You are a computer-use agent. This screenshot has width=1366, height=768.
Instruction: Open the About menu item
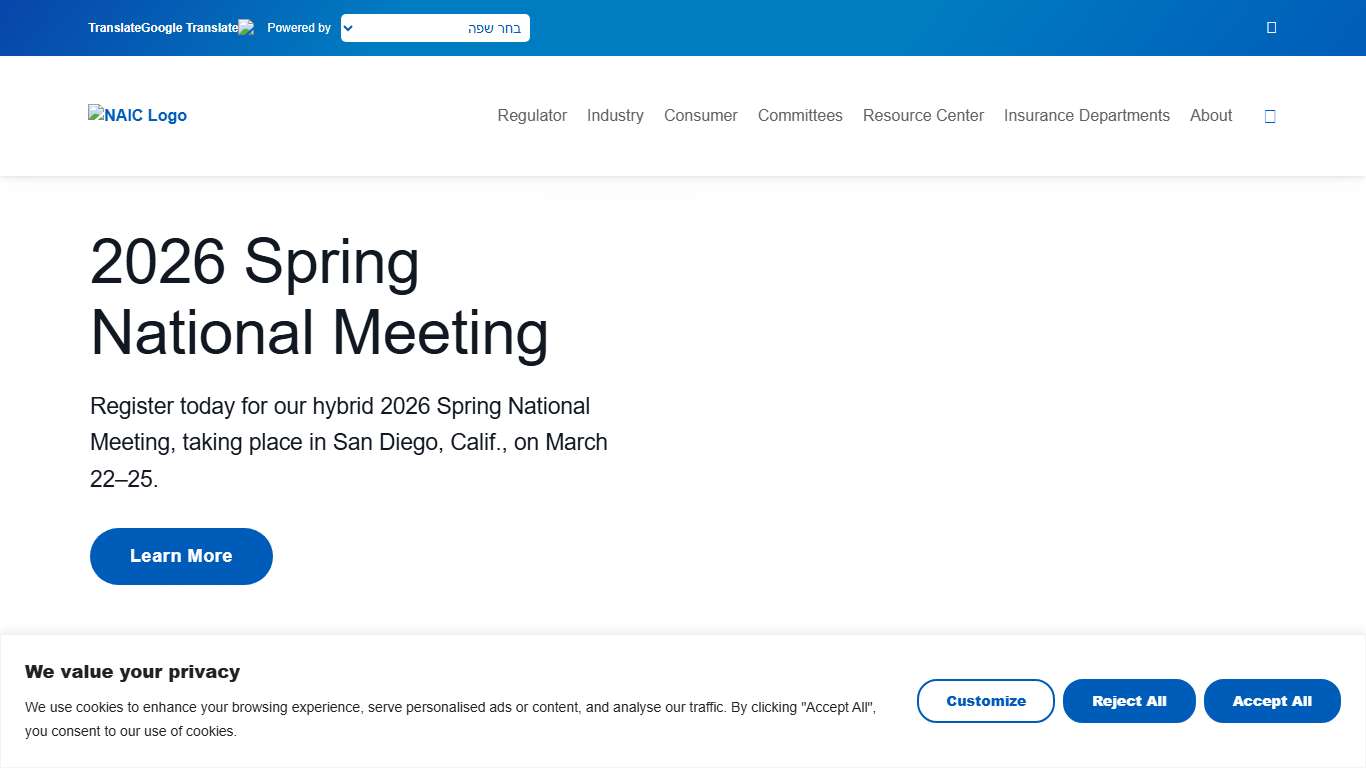(1210, 116)
